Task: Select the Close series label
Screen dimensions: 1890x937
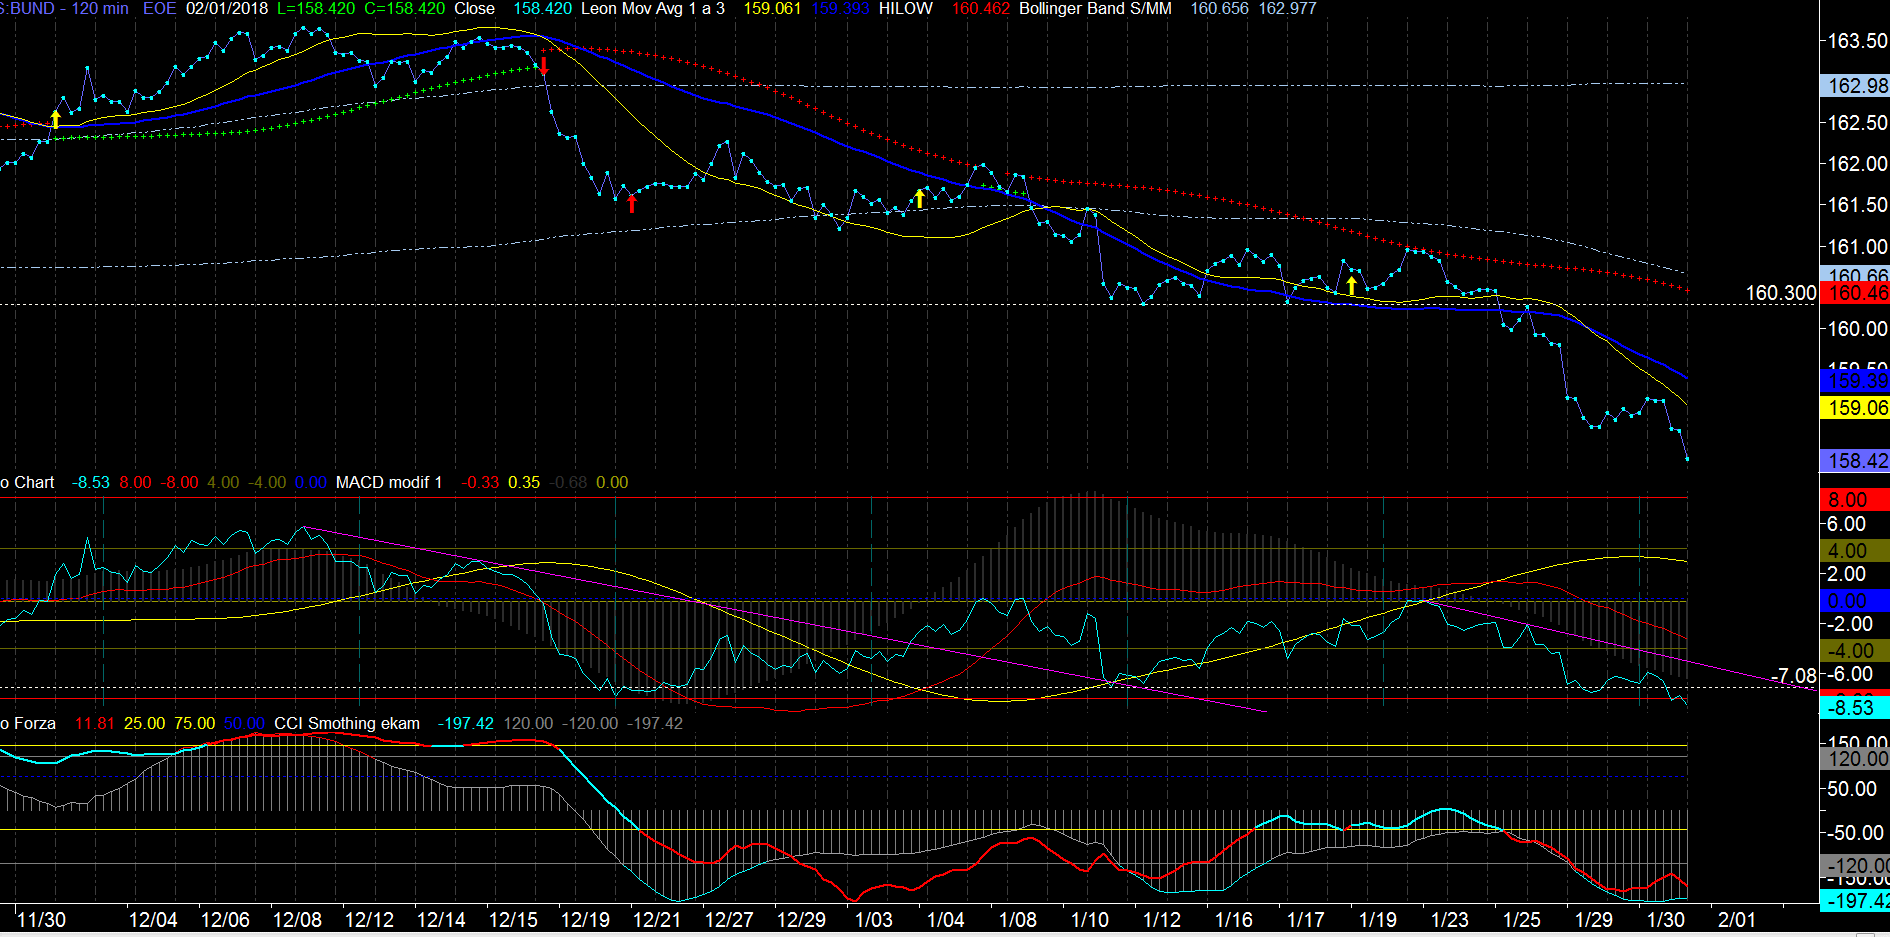Action: click(474, 8)
